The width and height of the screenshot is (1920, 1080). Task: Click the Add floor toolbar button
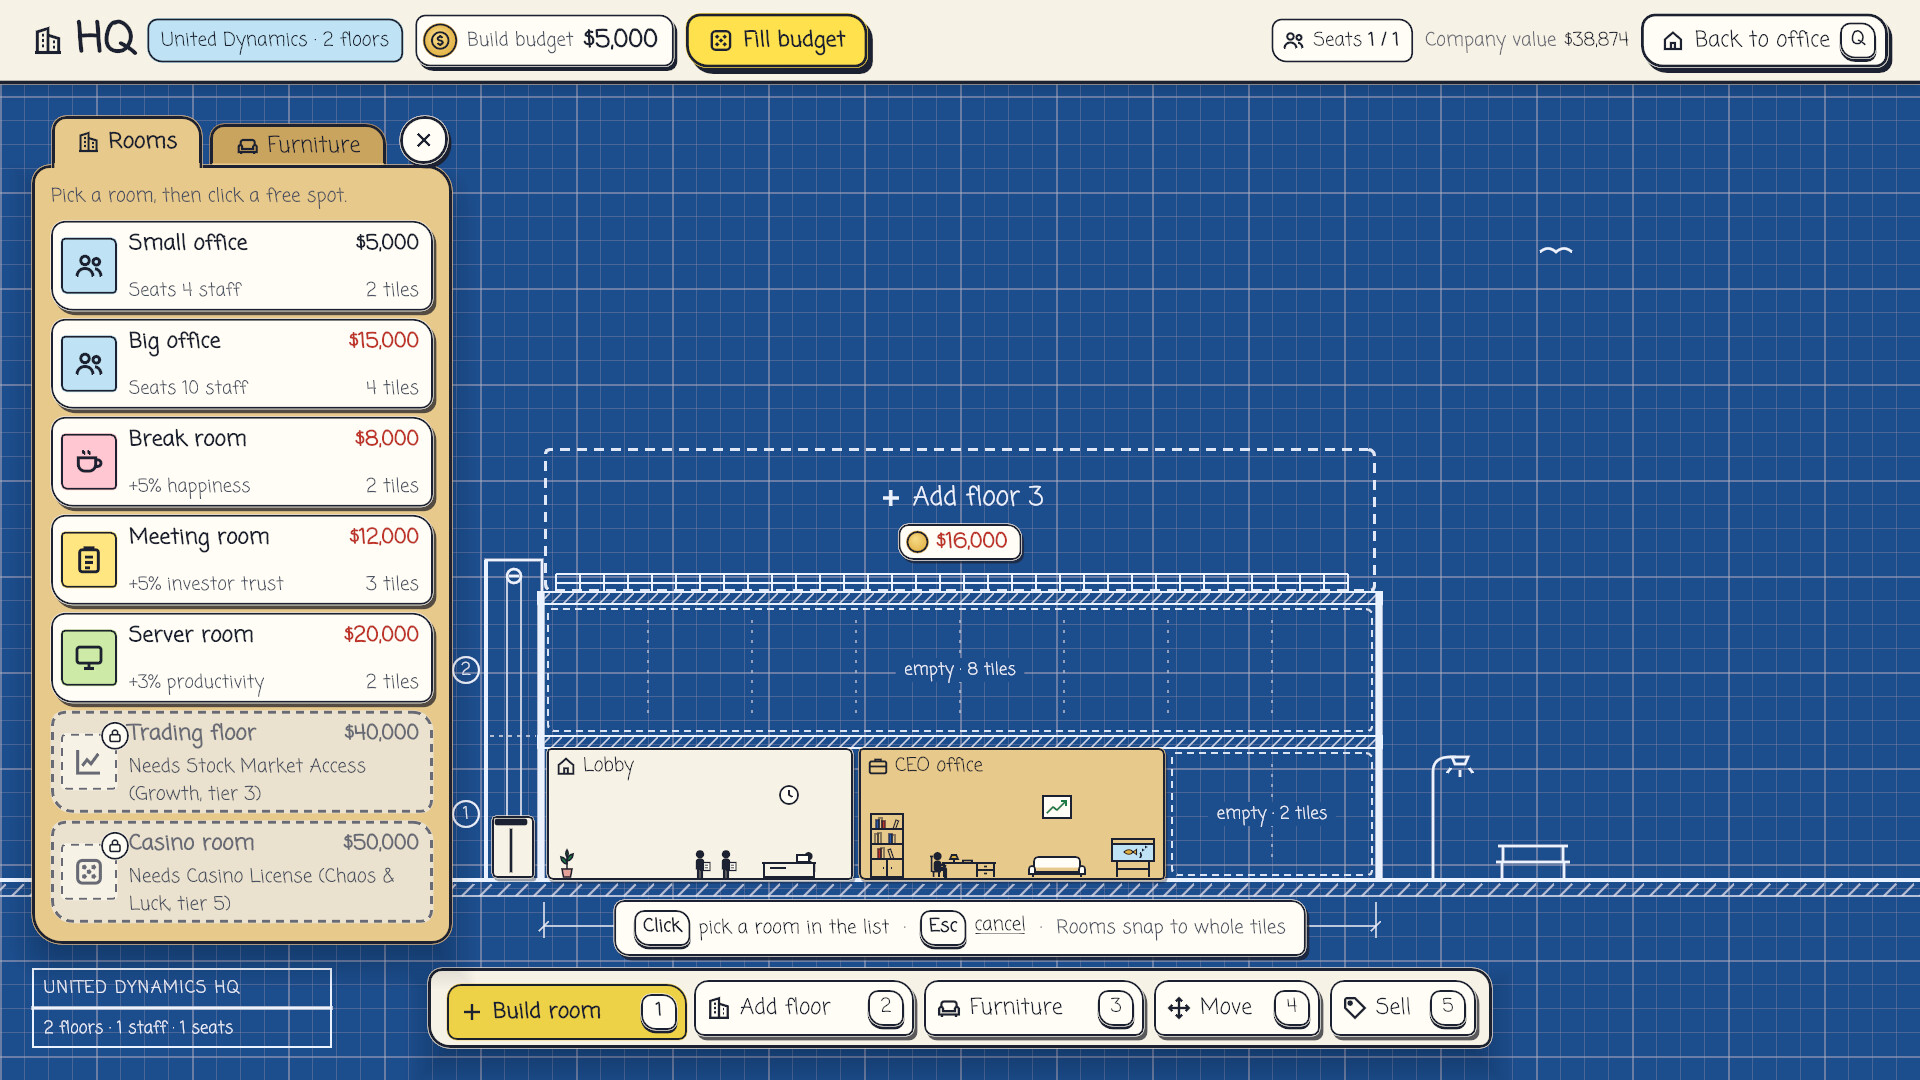(x=804, y=1008)
